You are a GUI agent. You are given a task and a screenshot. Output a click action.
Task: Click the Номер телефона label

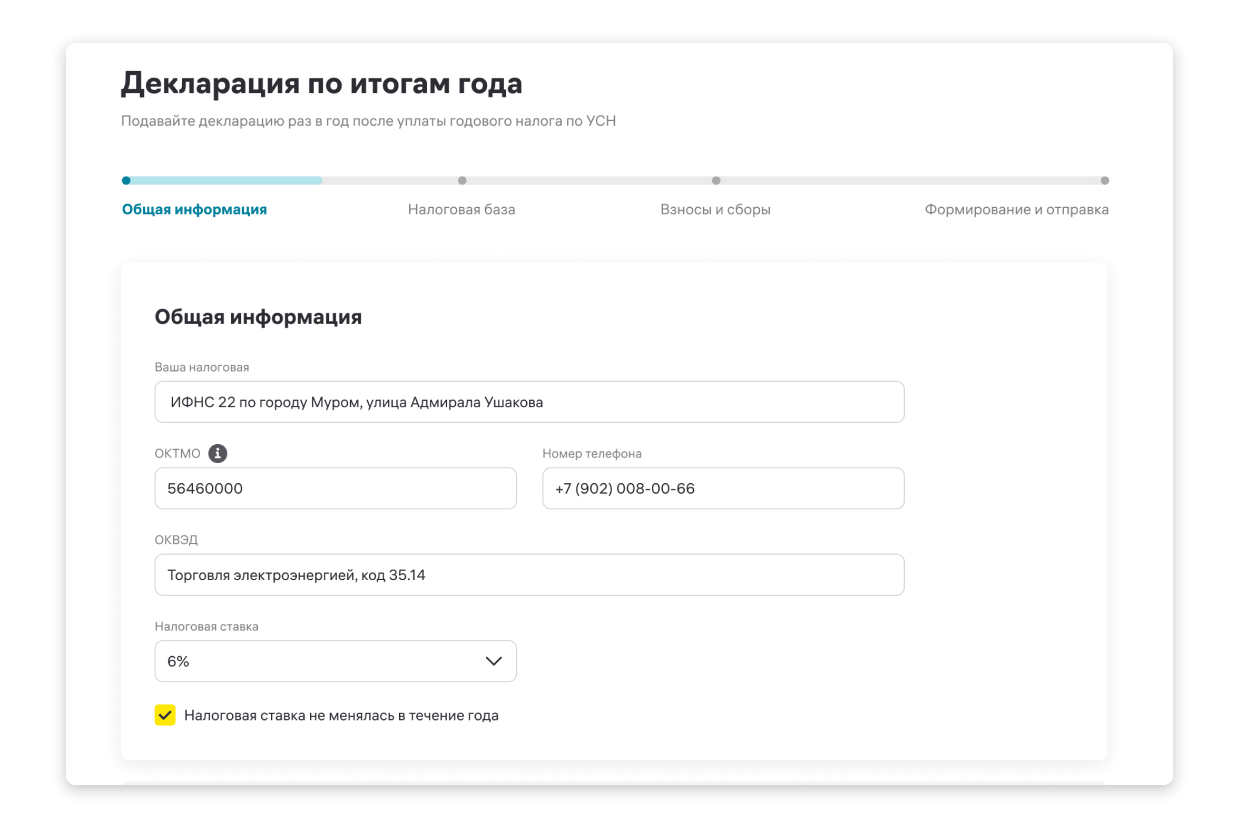[x=592, y=453]
